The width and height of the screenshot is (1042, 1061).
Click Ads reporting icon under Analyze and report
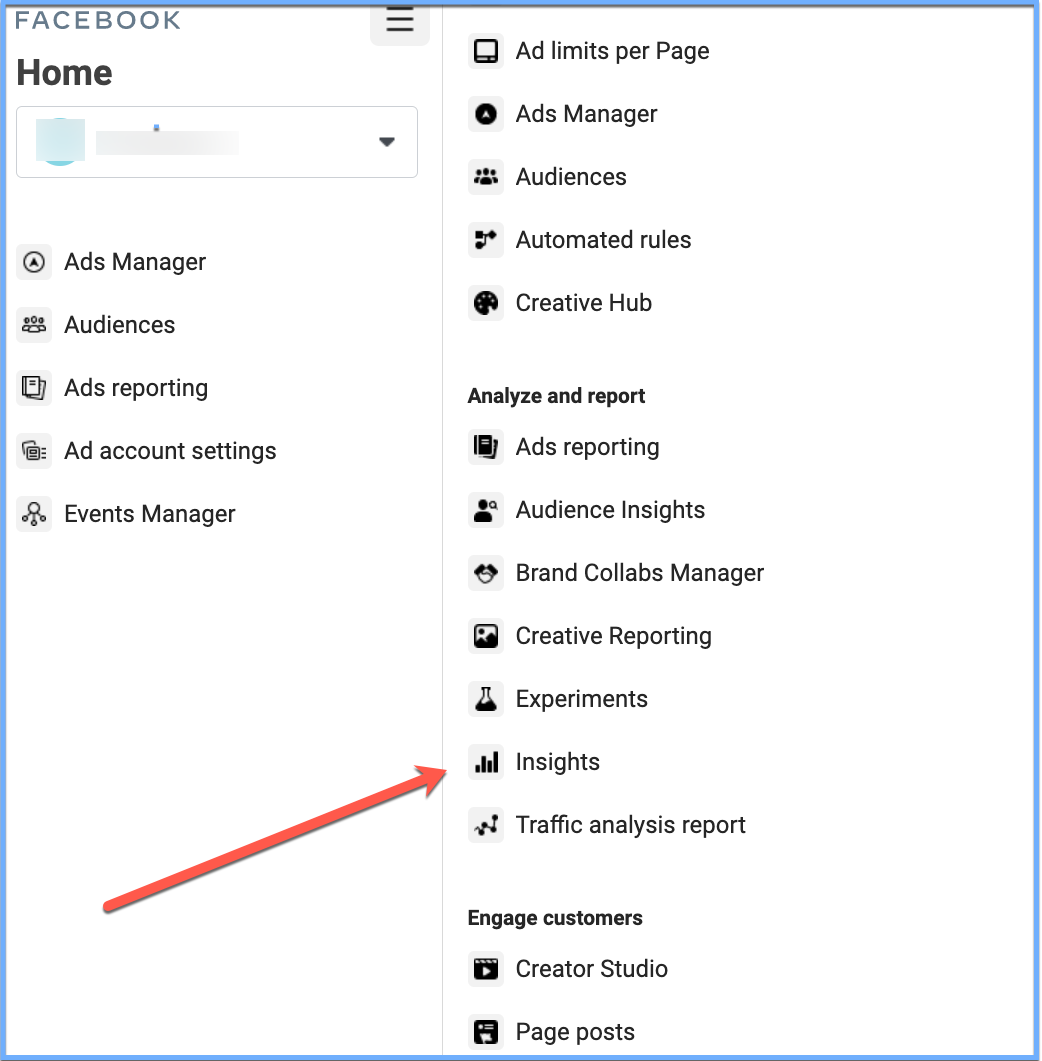[x=486, y=447]
